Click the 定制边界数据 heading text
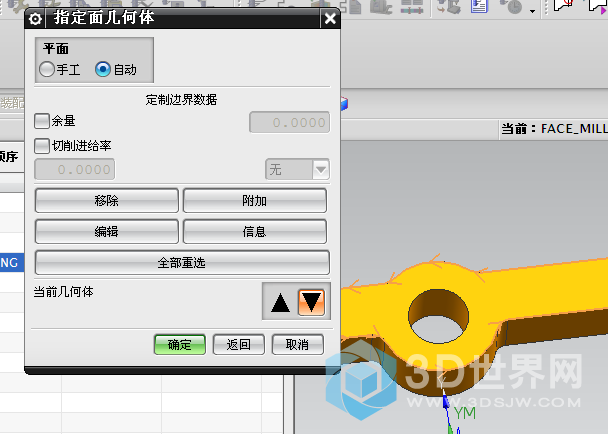This screenshot has height=434, width=608. (181, 100)
